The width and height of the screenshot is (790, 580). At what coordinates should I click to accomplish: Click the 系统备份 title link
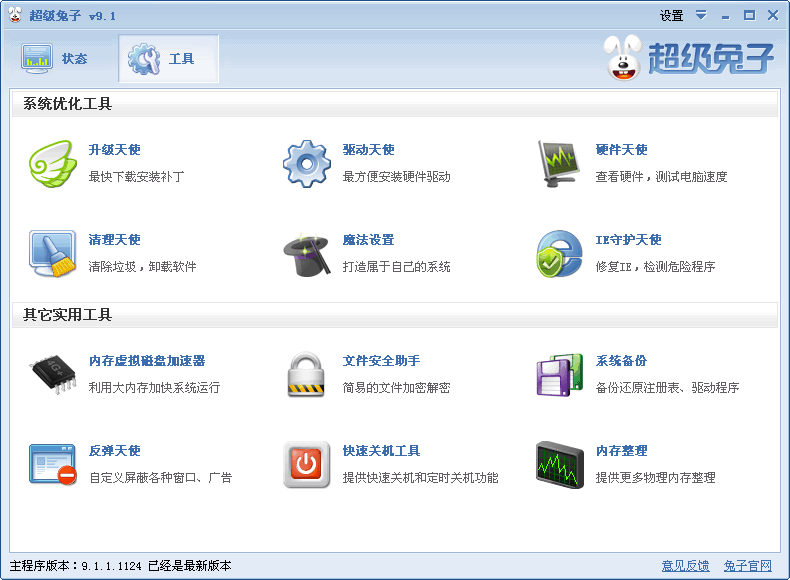621,361
